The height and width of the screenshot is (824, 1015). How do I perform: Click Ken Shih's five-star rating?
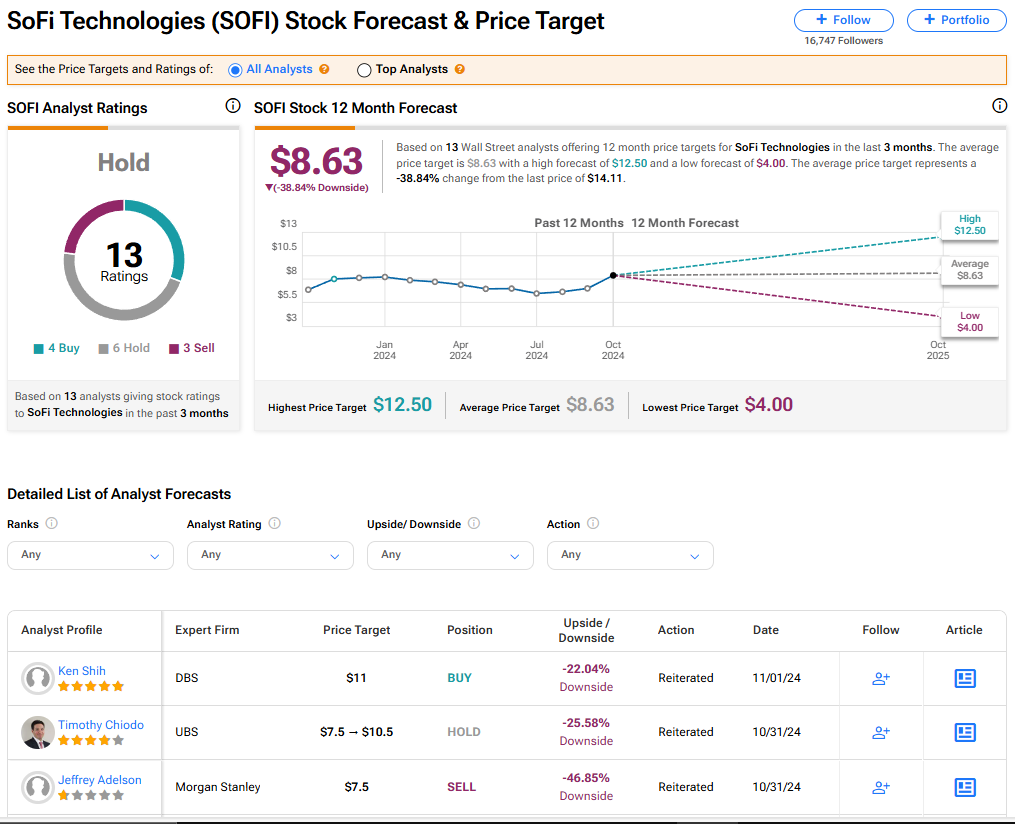91,687
